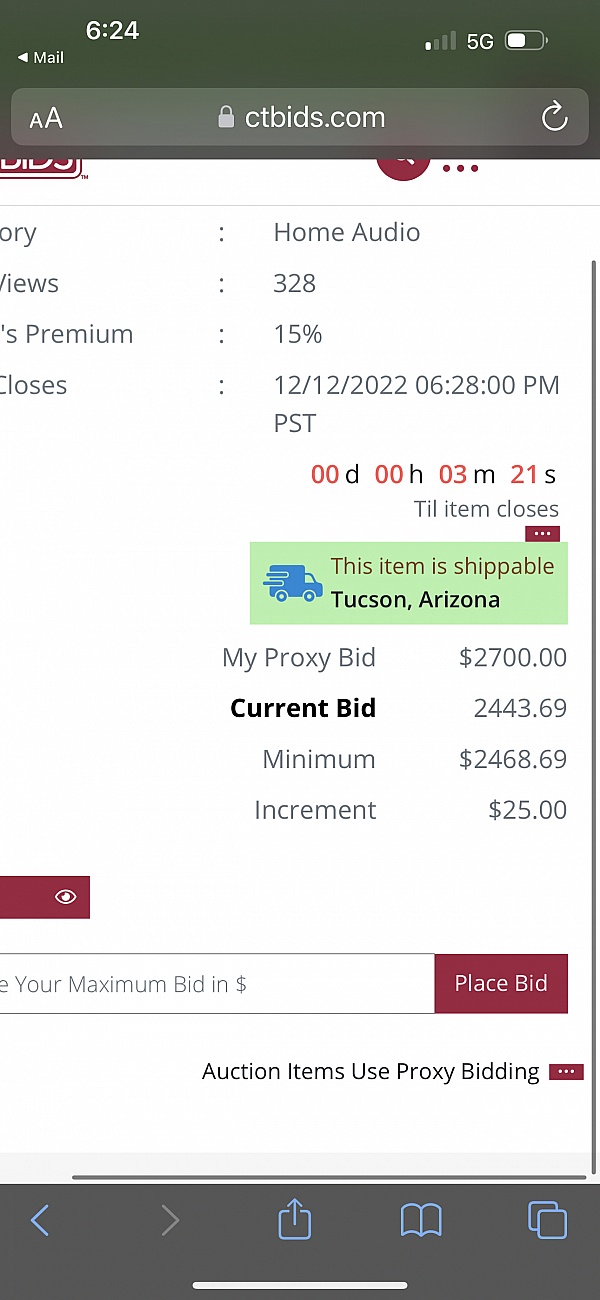
Task: Open the Share sheet icon
Action: 294,1219
